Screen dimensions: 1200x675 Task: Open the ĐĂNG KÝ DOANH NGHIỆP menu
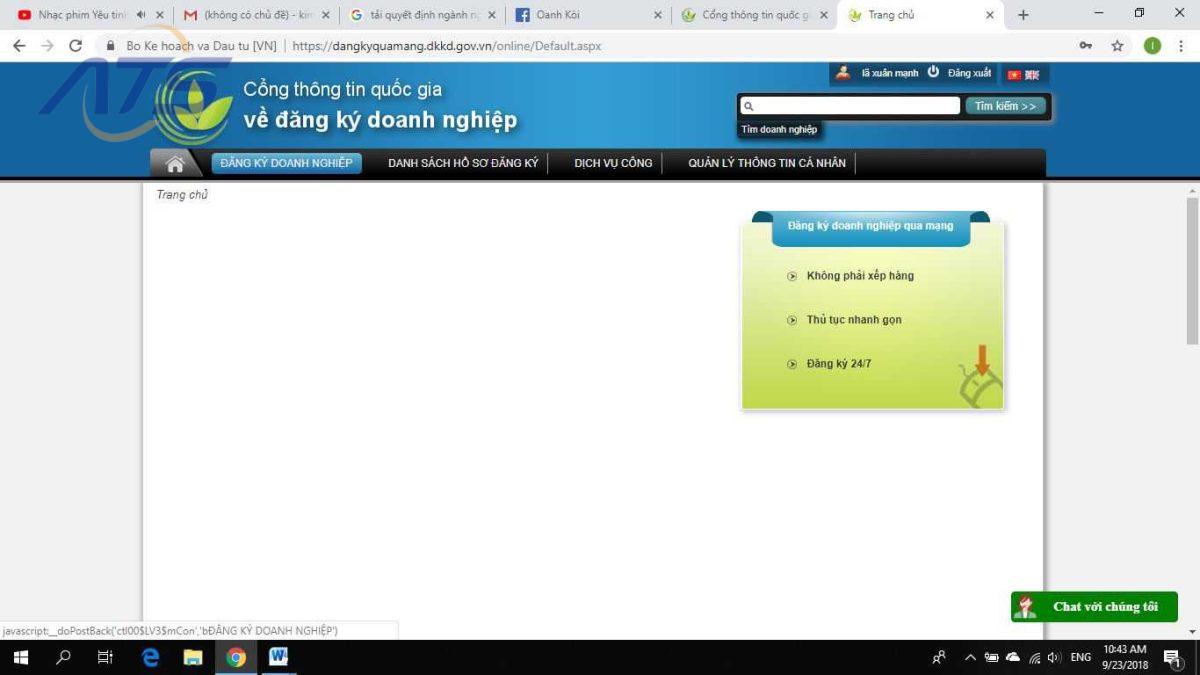[286, 163]
